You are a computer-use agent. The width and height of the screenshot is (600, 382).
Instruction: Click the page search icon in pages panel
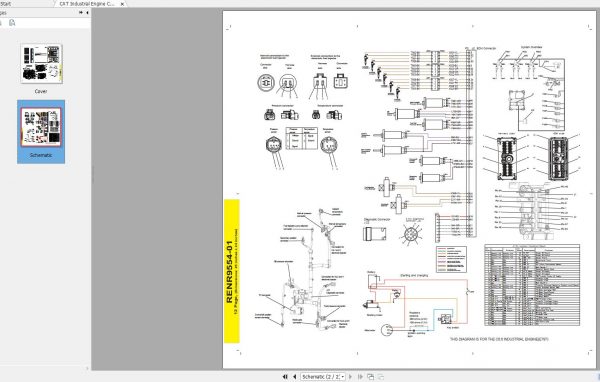pos(12,23)
